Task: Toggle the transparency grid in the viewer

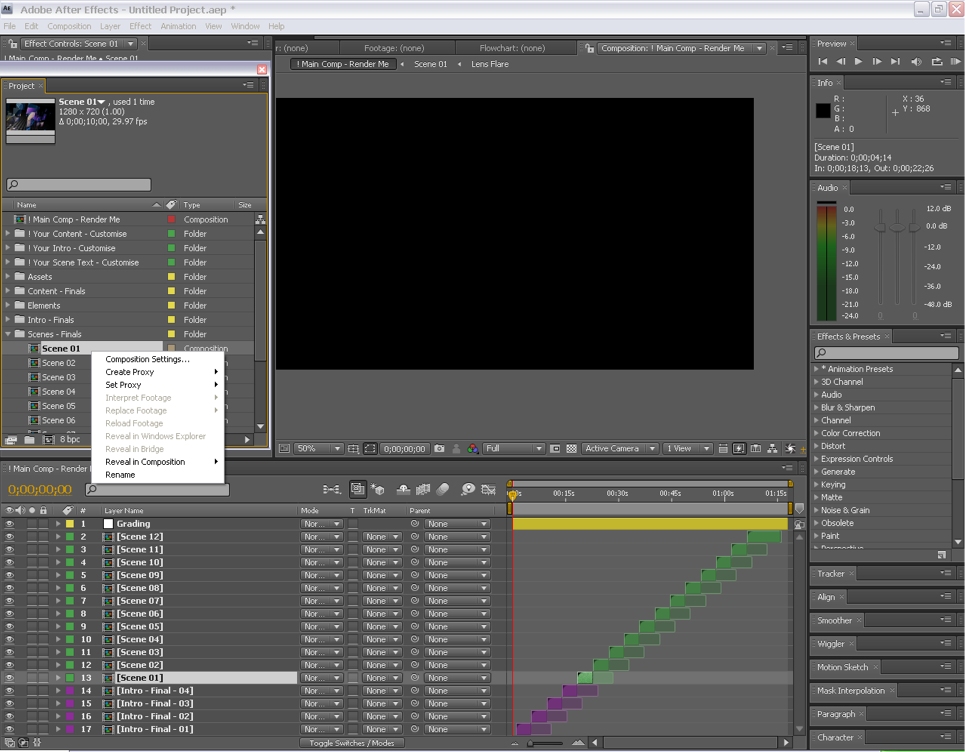Action: point(572,449)
